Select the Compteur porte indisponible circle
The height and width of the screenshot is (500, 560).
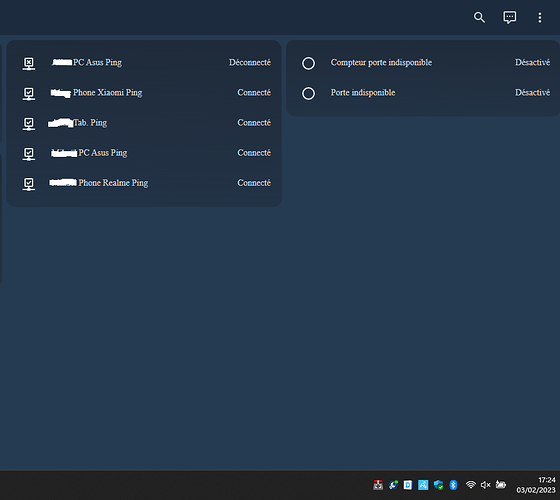point(308,63)
